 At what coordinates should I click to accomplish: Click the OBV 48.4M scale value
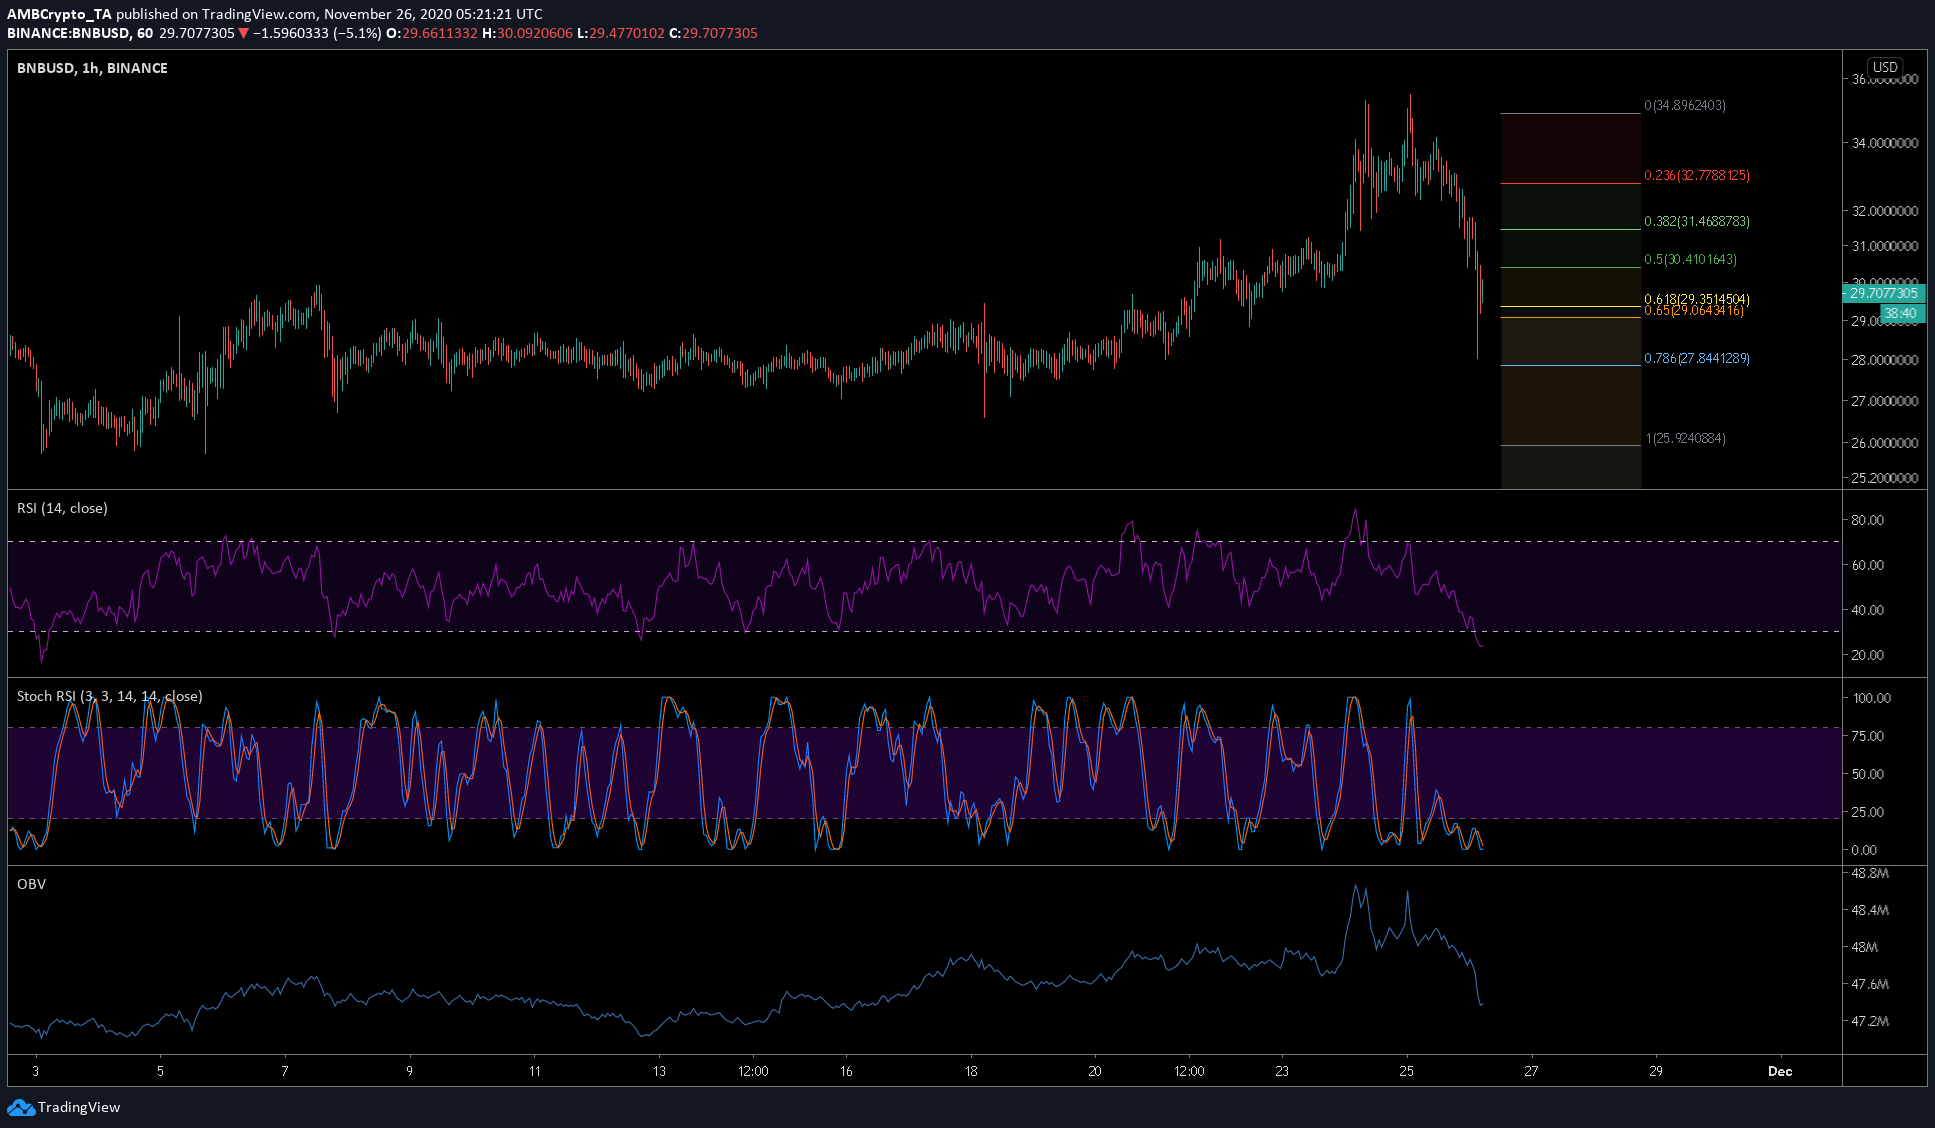tap(1870, 910)
